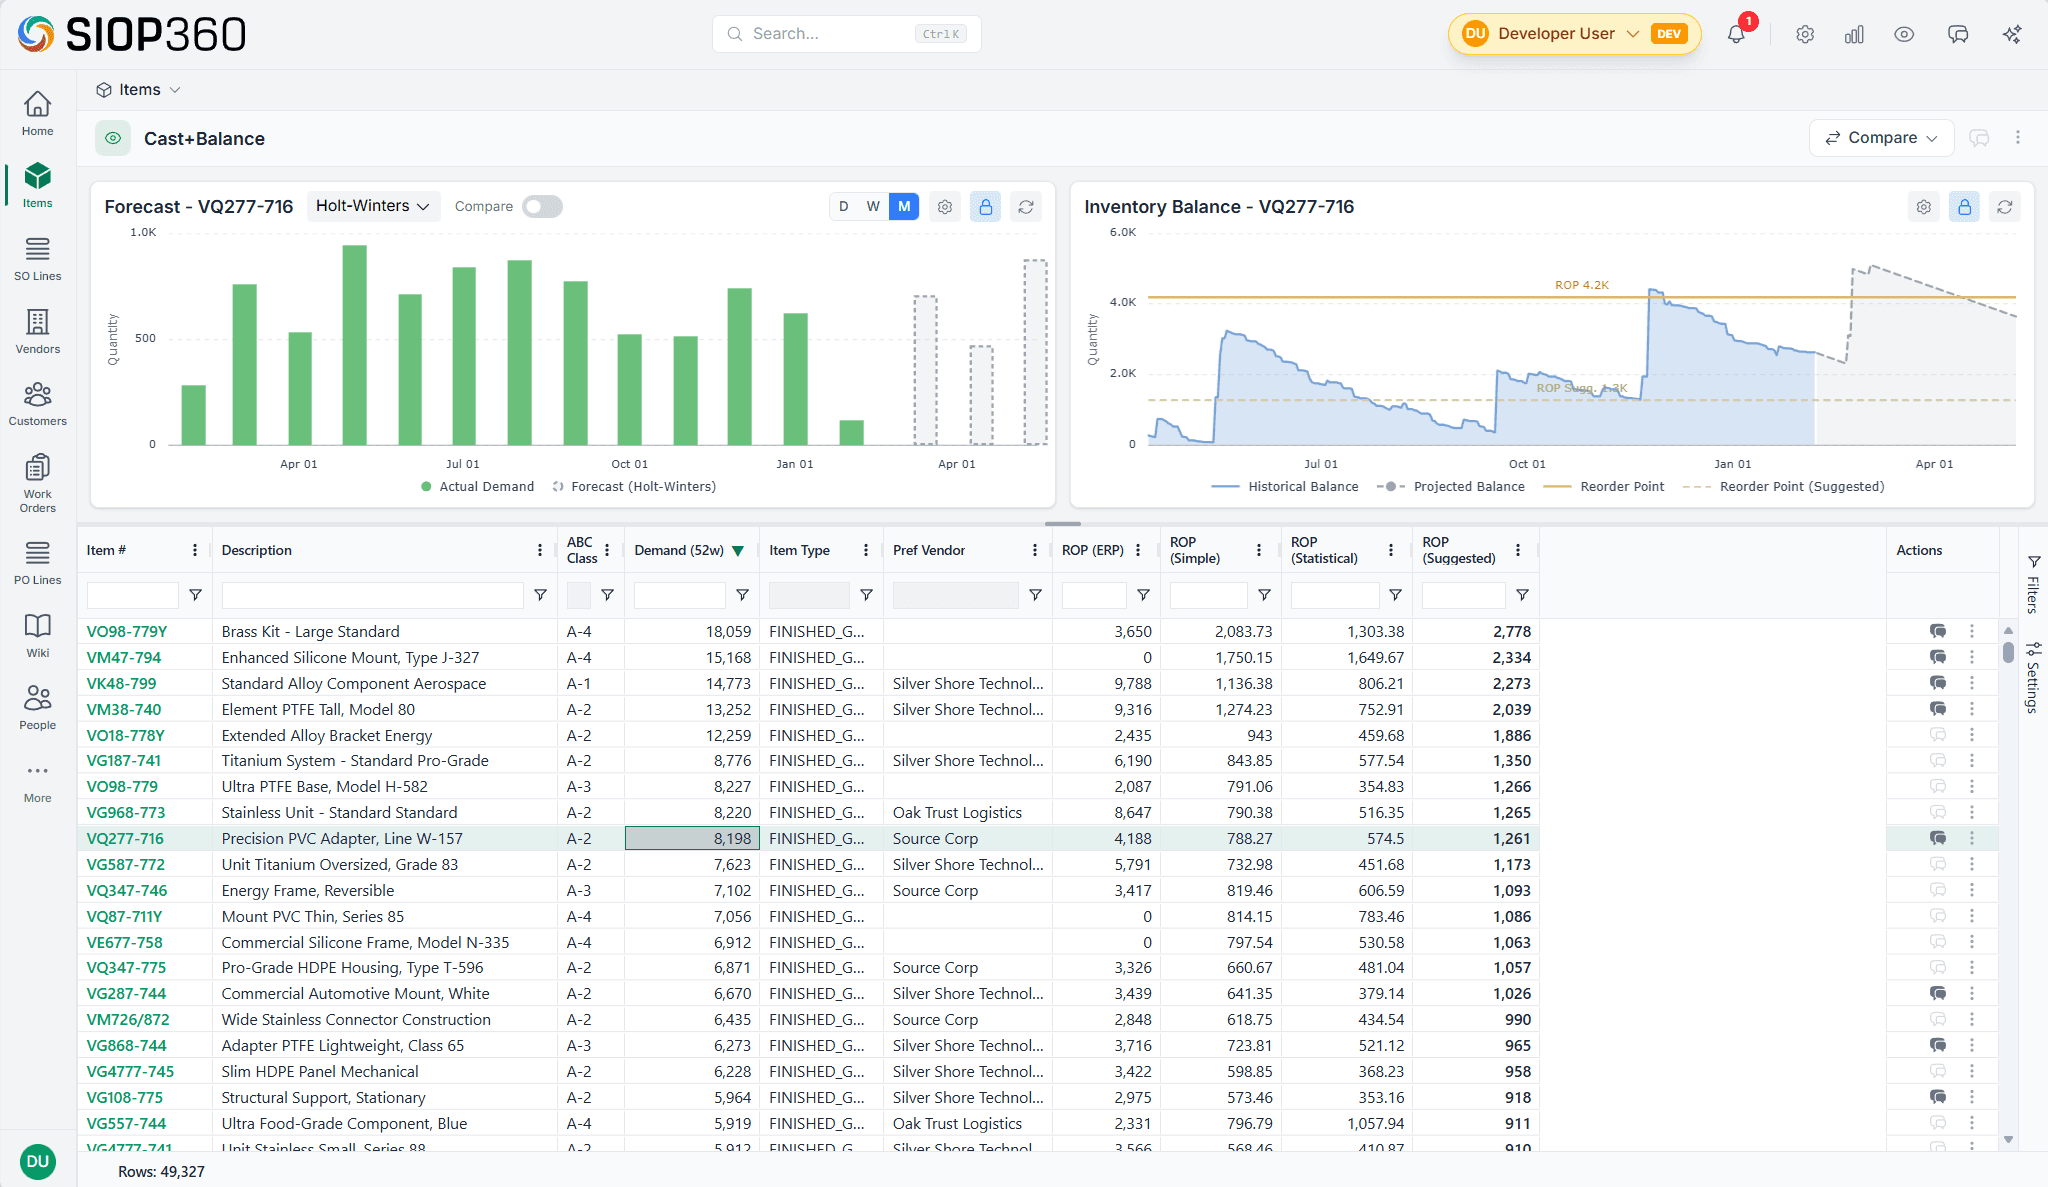This screenshot has height=1187, width=2048.
Task: Click the notifications bell icon
Action: click(1736, 34)
